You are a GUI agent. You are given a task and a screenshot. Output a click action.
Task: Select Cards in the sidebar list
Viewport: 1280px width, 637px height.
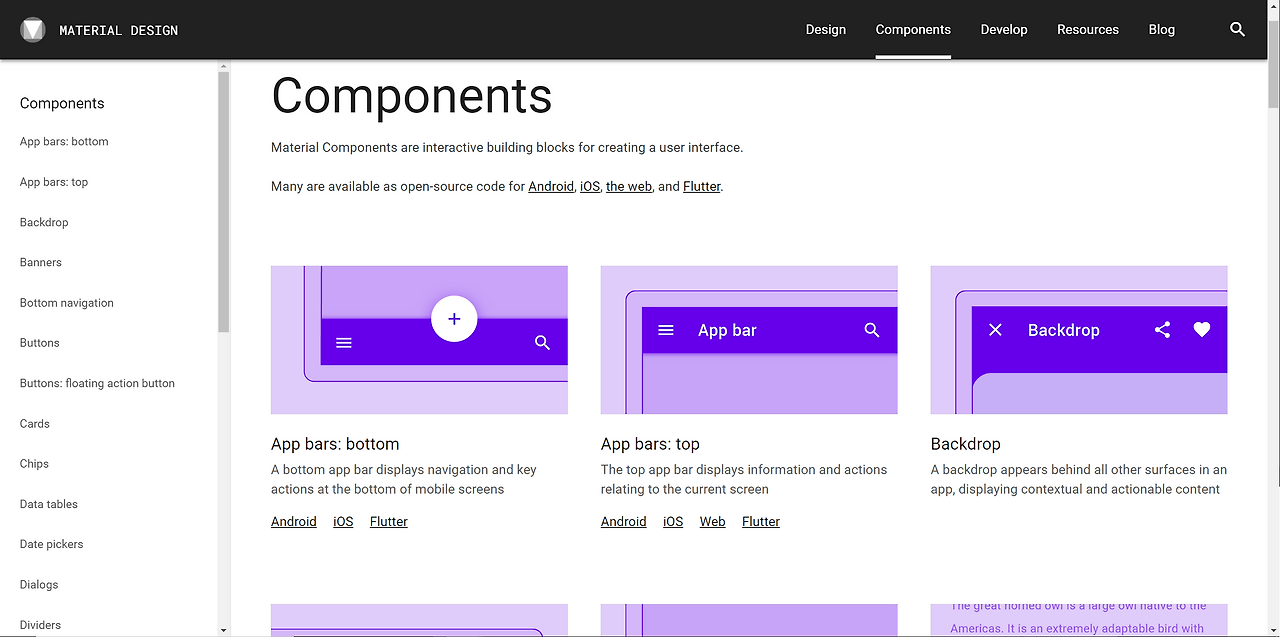[x=35, y=424]
